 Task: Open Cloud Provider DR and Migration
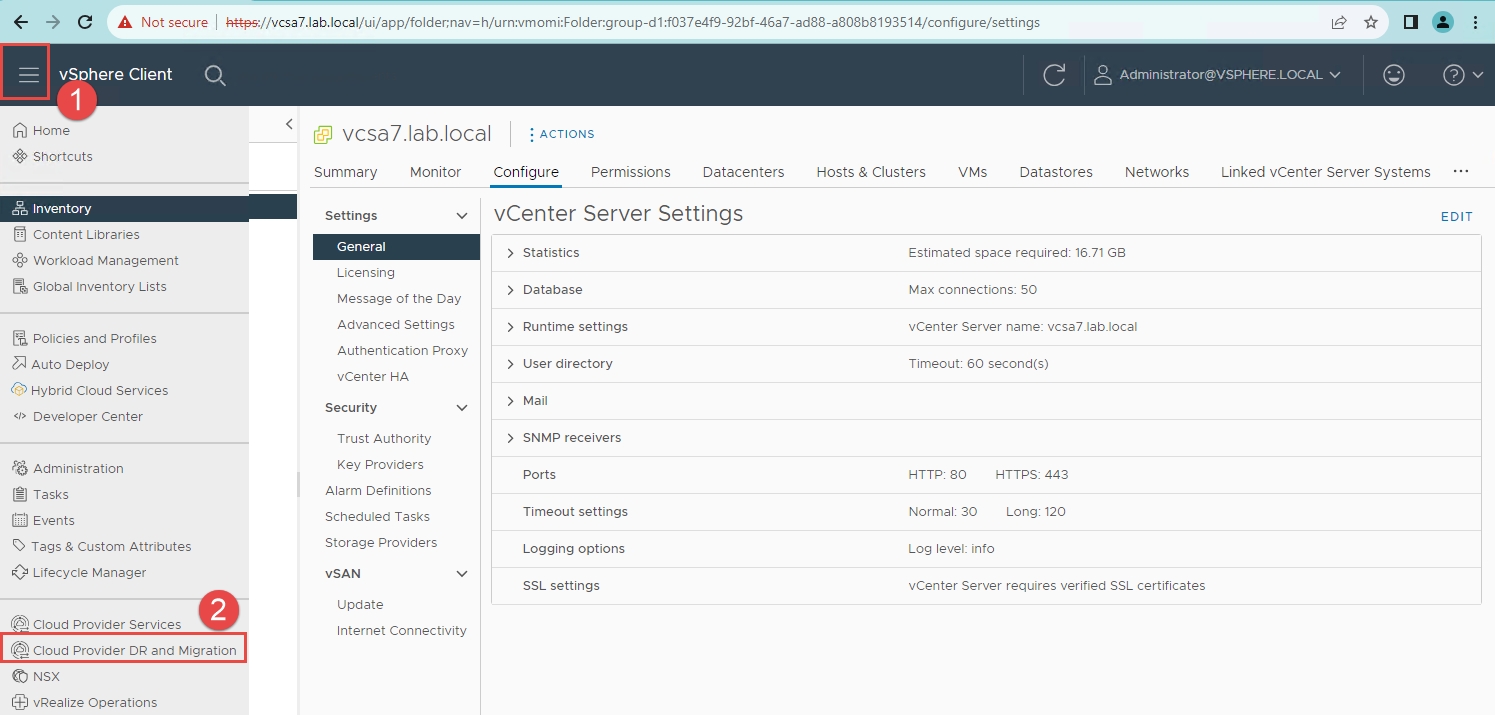point(134,651)
